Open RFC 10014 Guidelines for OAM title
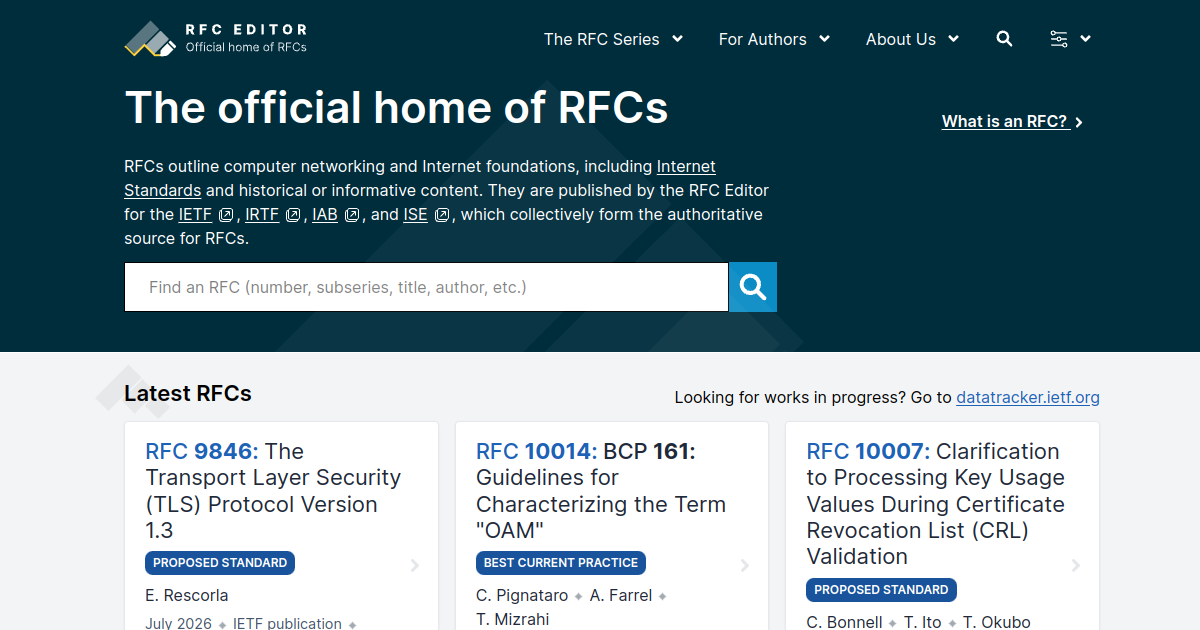Viewport: 1200px width, 630px height. pos(601,491)
